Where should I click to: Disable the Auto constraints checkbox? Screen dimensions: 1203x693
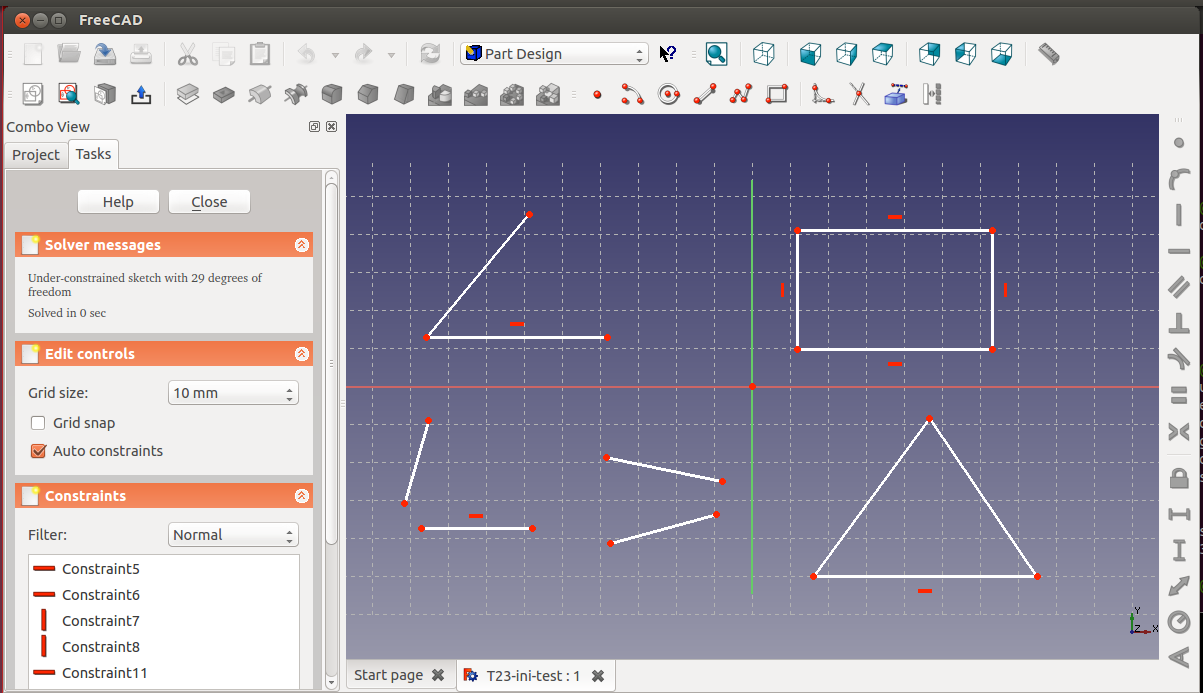pos(39,451)
